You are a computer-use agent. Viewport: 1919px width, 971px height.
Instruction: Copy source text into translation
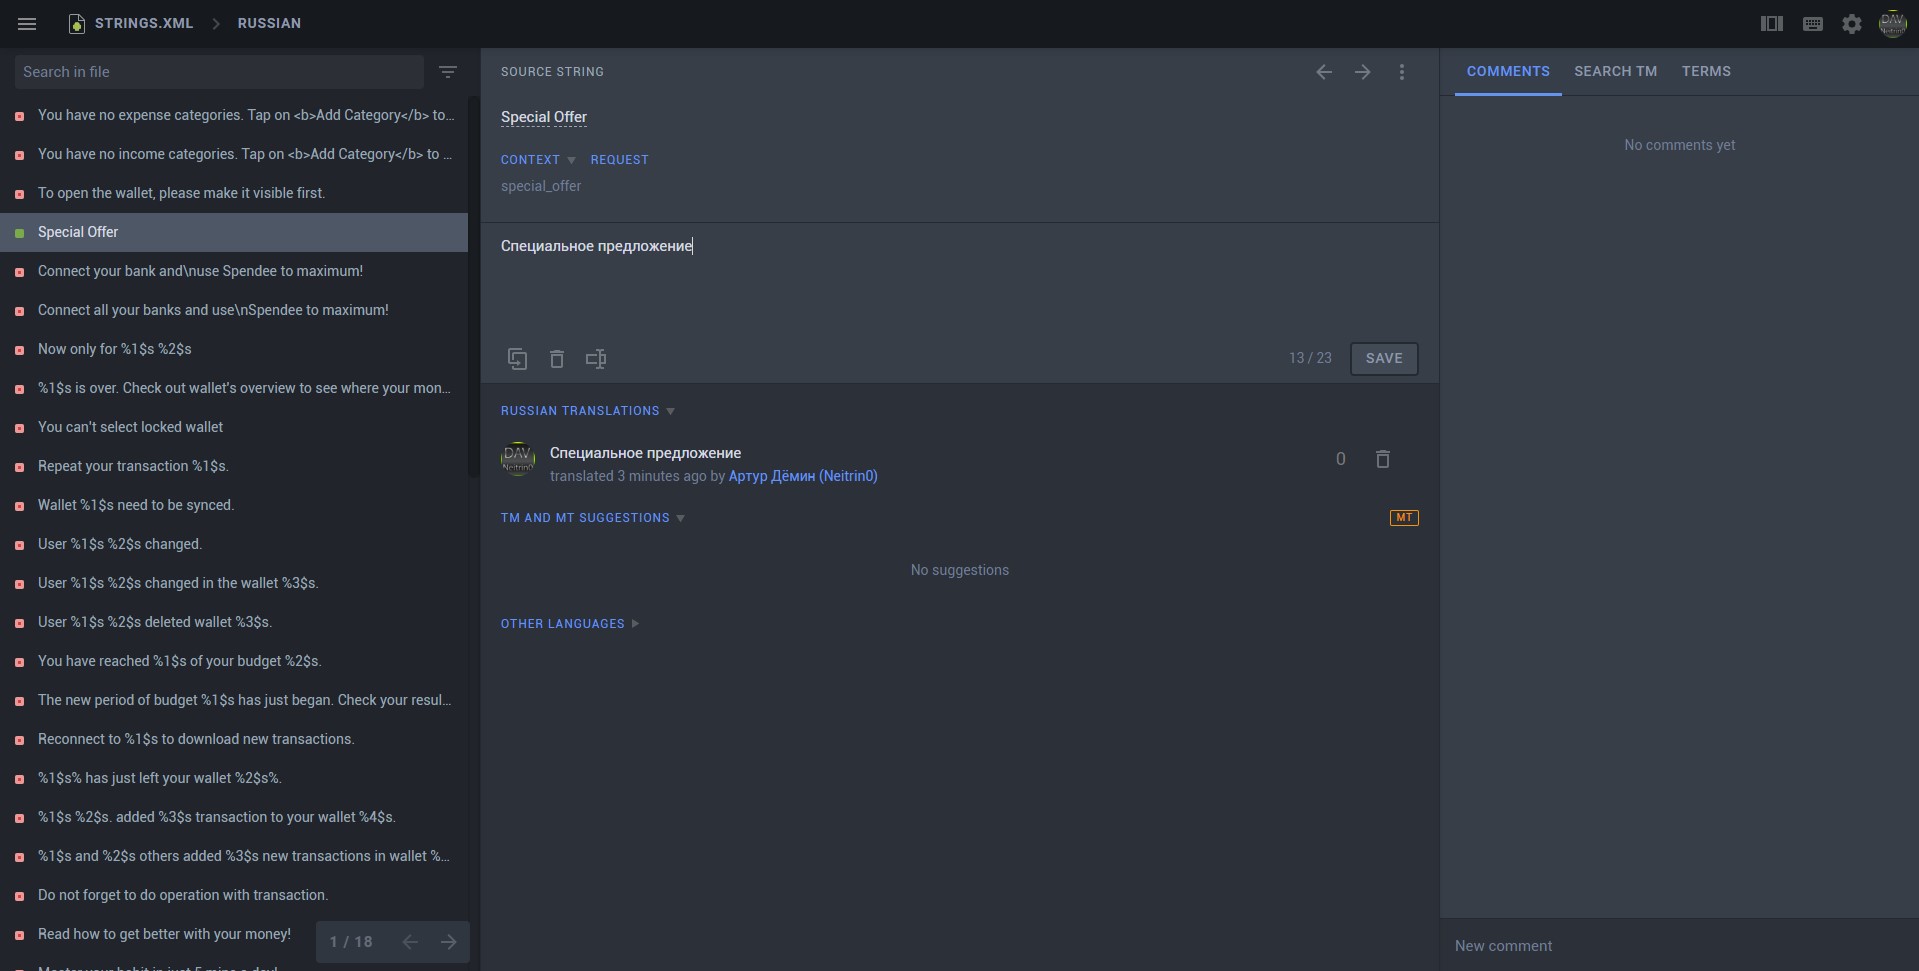[517, 359]
